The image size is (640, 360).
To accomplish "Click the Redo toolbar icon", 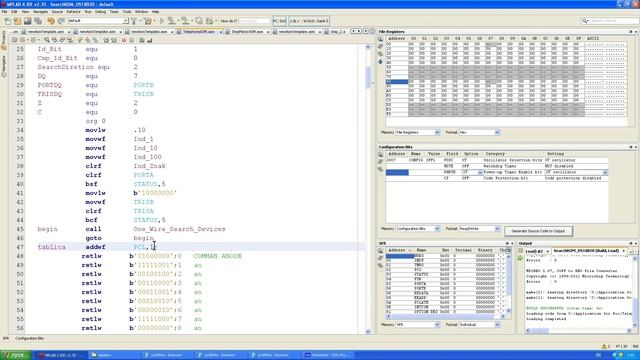I will [61, 21].
